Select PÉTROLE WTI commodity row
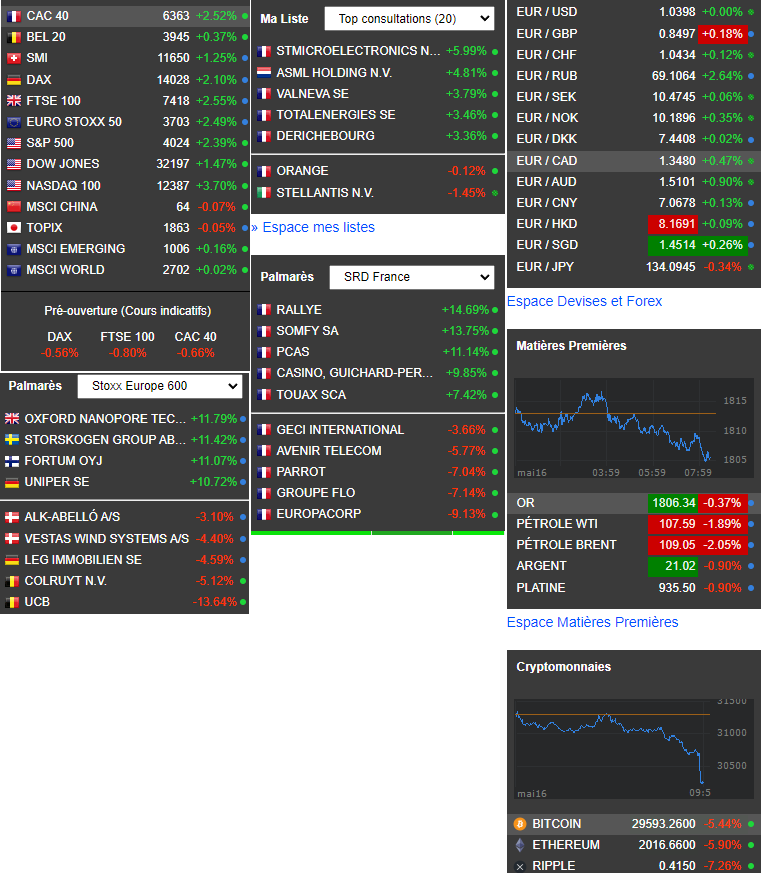765x876 pixels. pyautogui.click(x=634, y=524)
